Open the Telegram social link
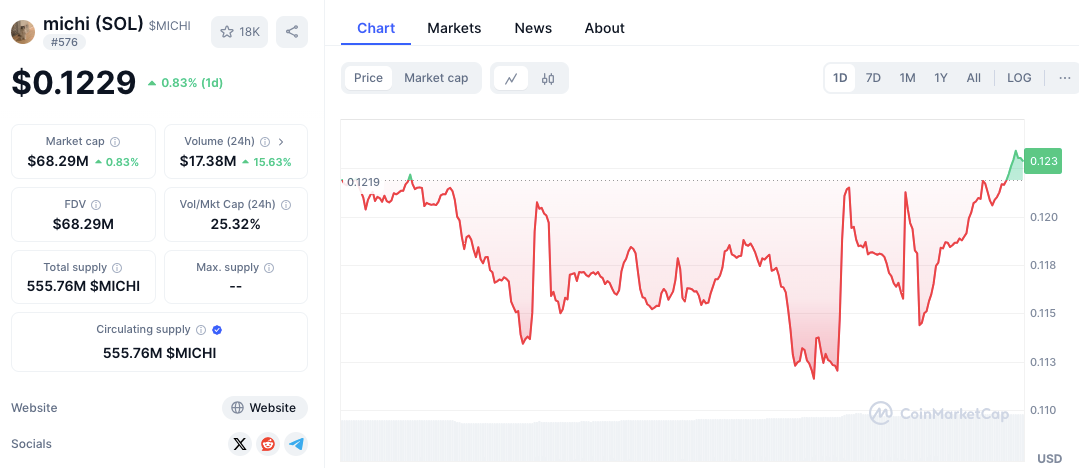The height and width of the screenshot is (468, 1079). [296, 444]
